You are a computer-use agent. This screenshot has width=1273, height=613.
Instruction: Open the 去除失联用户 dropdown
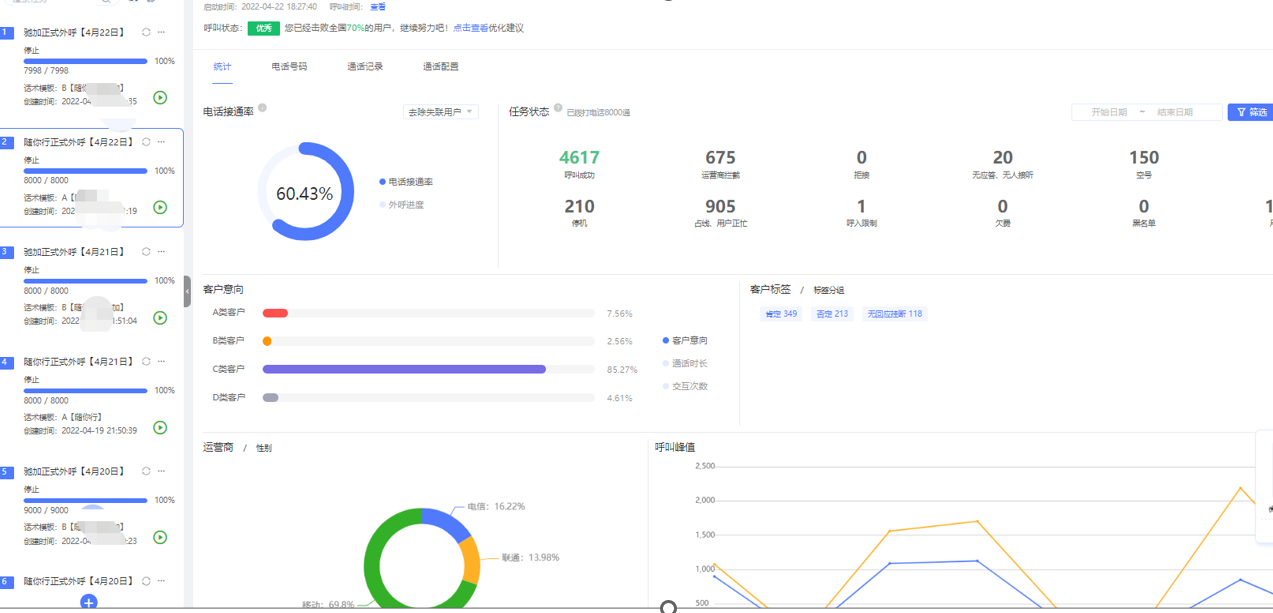tap(440, 112)
